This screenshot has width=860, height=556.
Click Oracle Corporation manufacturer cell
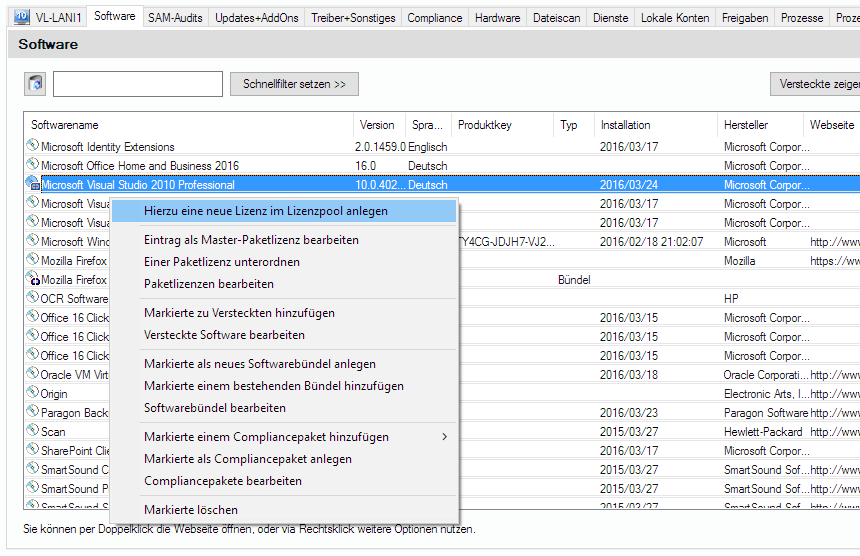766,375
